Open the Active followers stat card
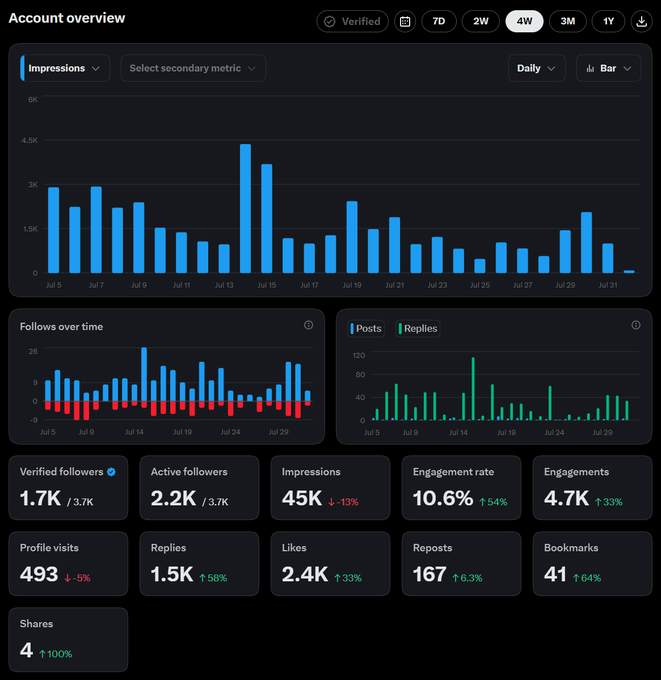The image size is (661, 680). click(200, 487)
